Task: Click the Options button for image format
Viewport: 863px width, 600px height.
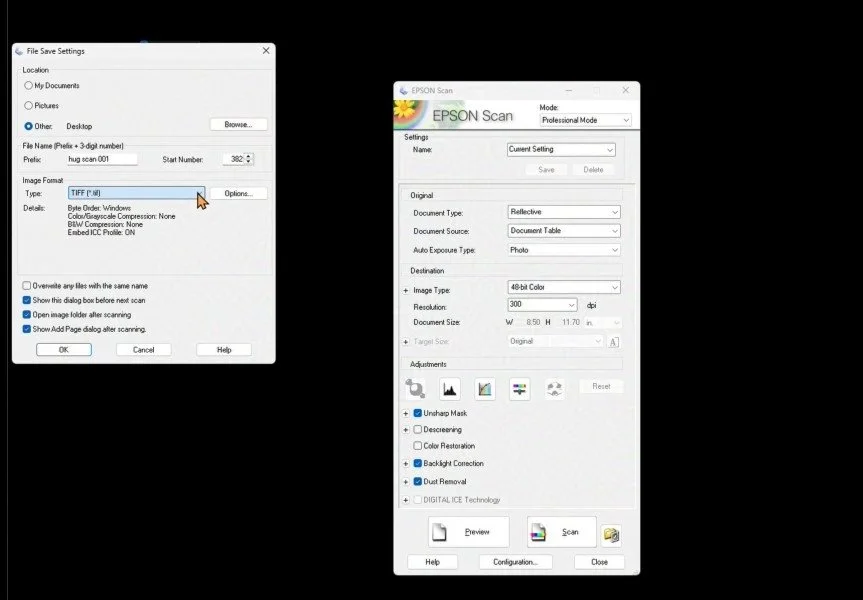Action: coord(238,193)
